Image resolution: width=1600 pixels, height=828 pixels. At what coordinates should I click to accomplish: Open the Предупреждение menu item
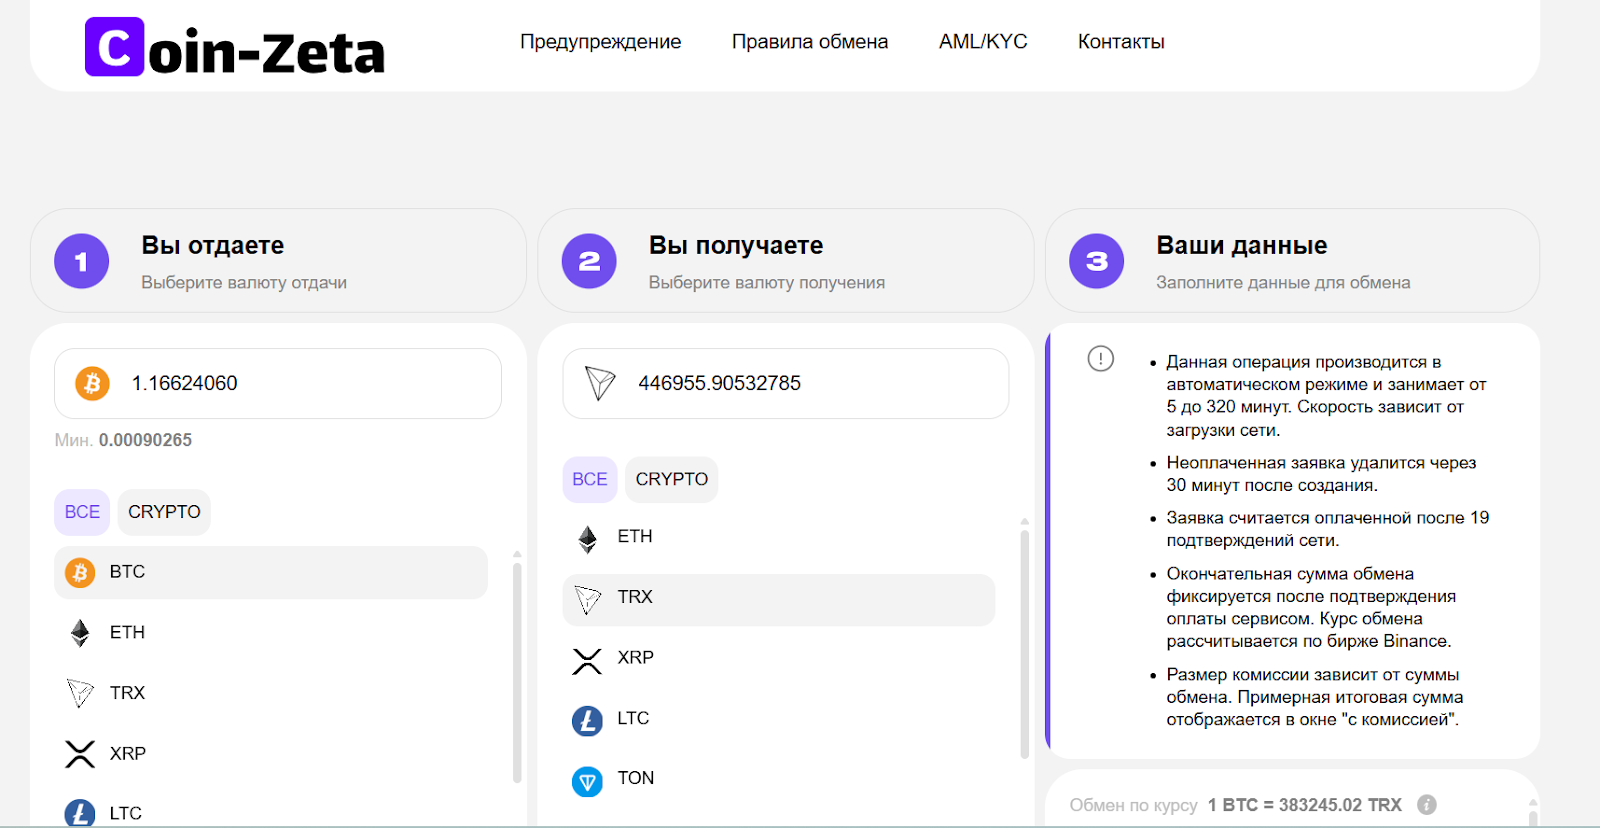point(600,42)
